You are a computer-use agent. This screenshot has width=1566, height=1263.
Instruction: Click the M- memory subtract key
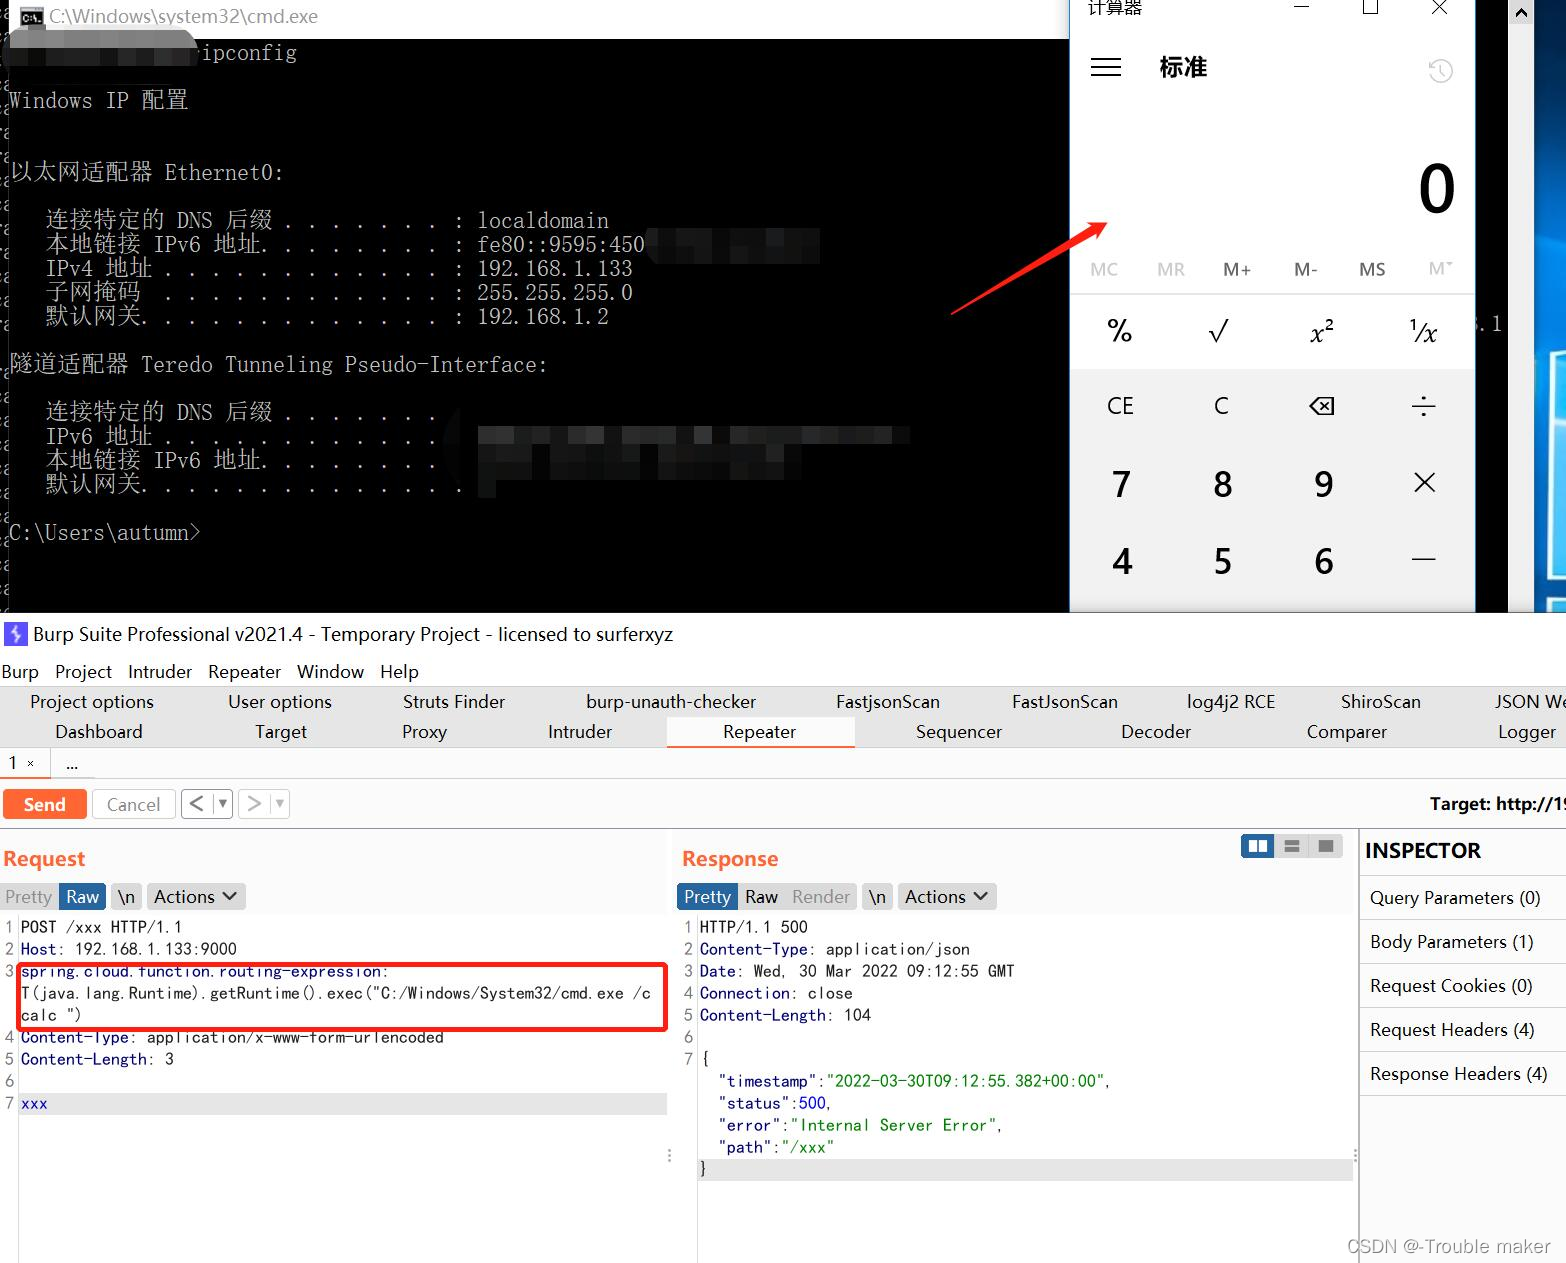point(1305,269)
